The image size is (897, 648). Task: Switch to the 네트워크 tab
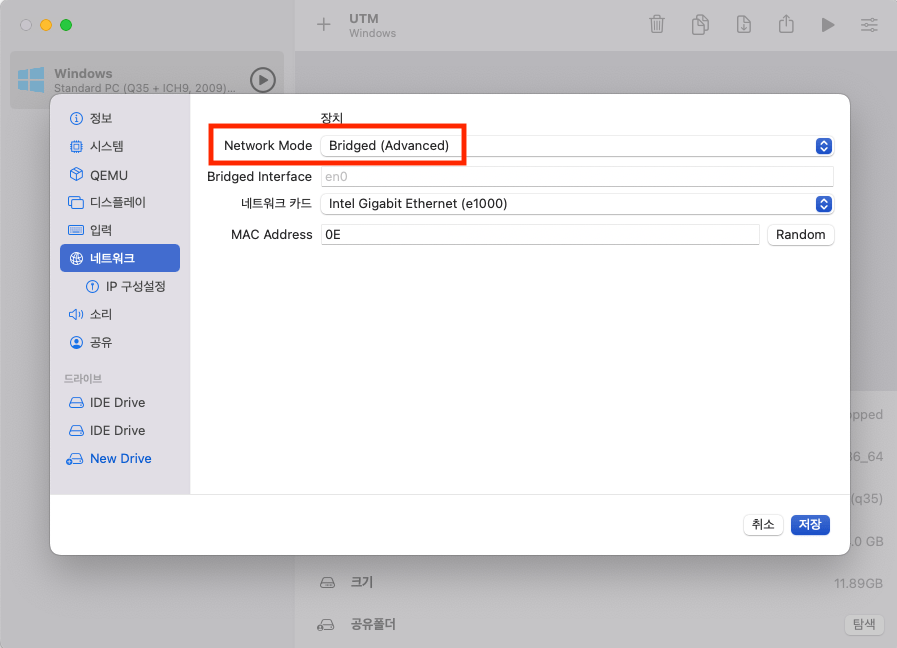[x=113, y=257]
